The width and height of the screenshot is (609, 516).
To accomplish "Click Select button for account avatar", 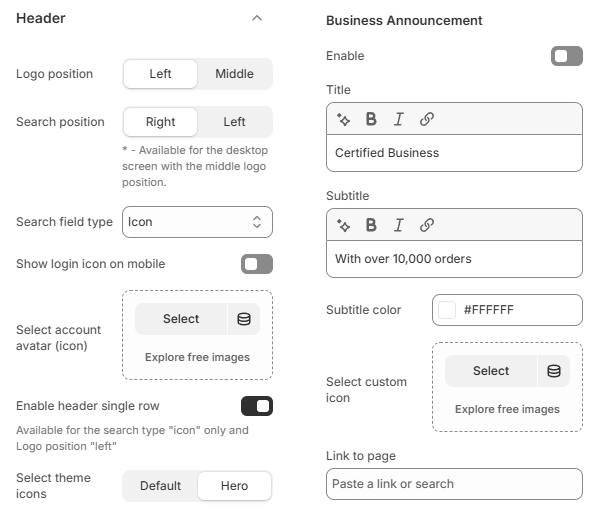I will coord(181,319).
